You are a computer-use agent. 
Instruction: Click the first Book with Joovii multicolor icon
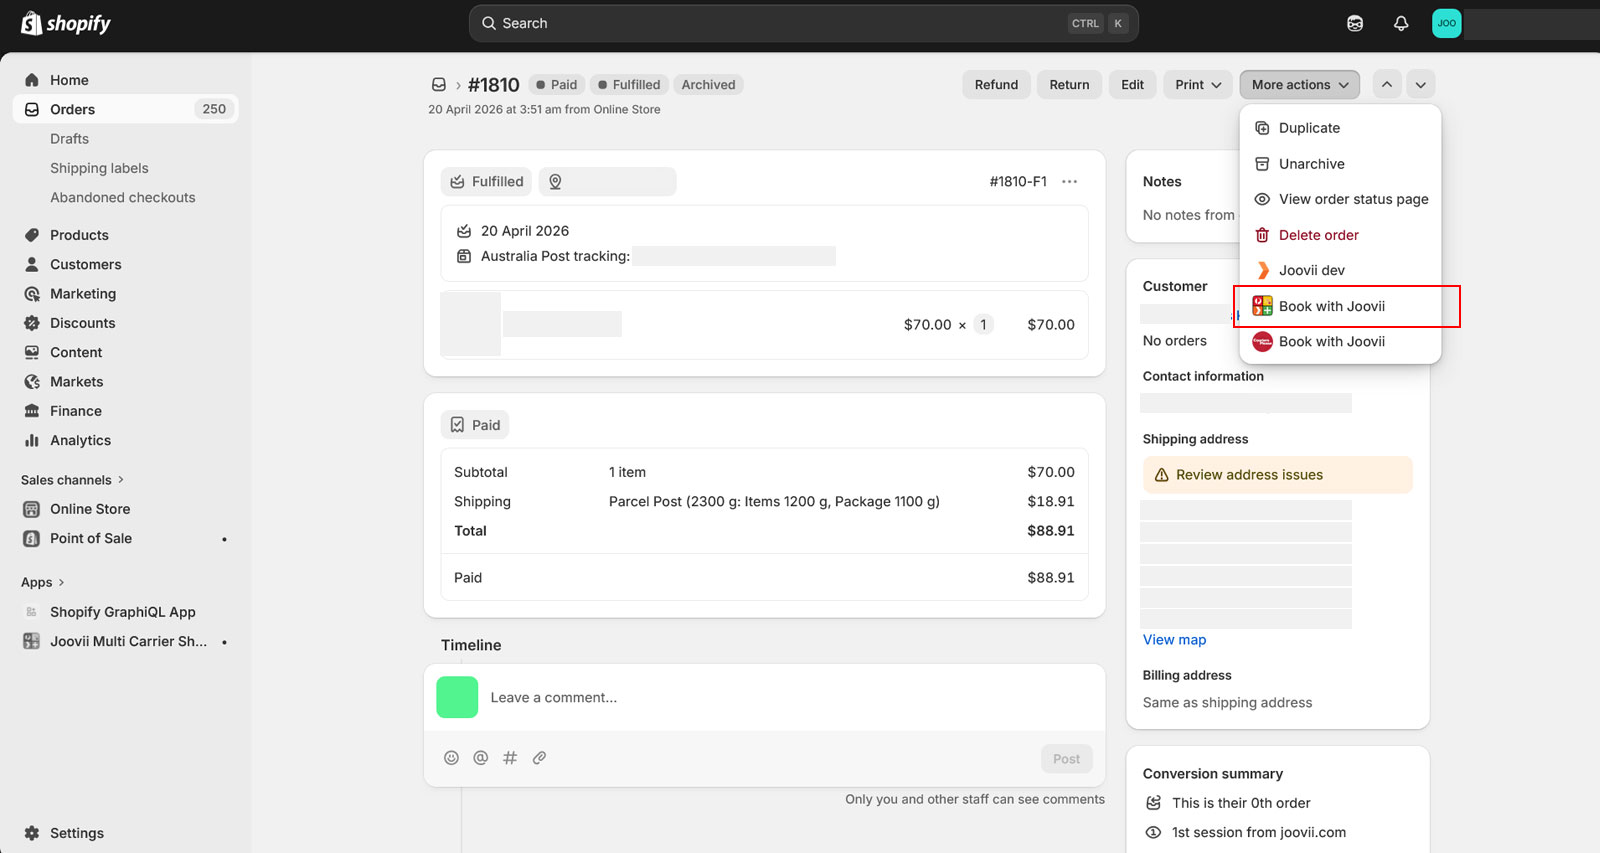1262,306
